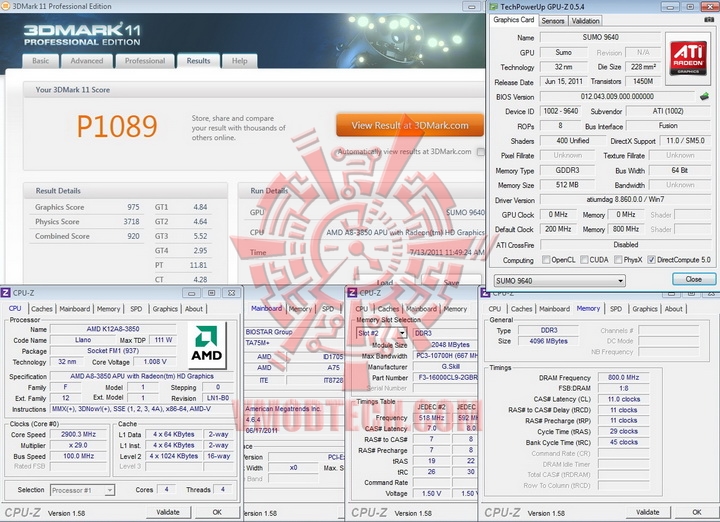Click the Physics Score value 3718

click(x=131, y=221)
